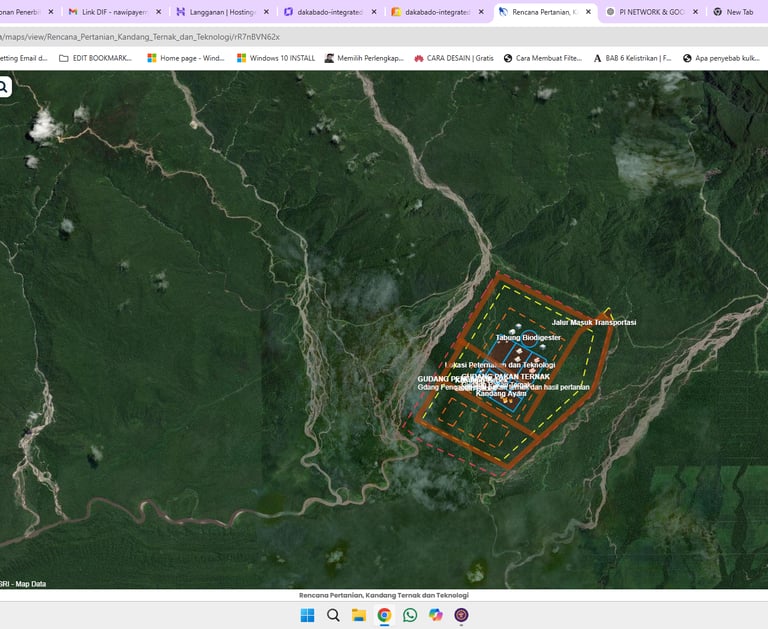Viewport: 768px width, 629px height.
Task: Open the etting Email d... bookmark
Action: (x=24, y=58)
